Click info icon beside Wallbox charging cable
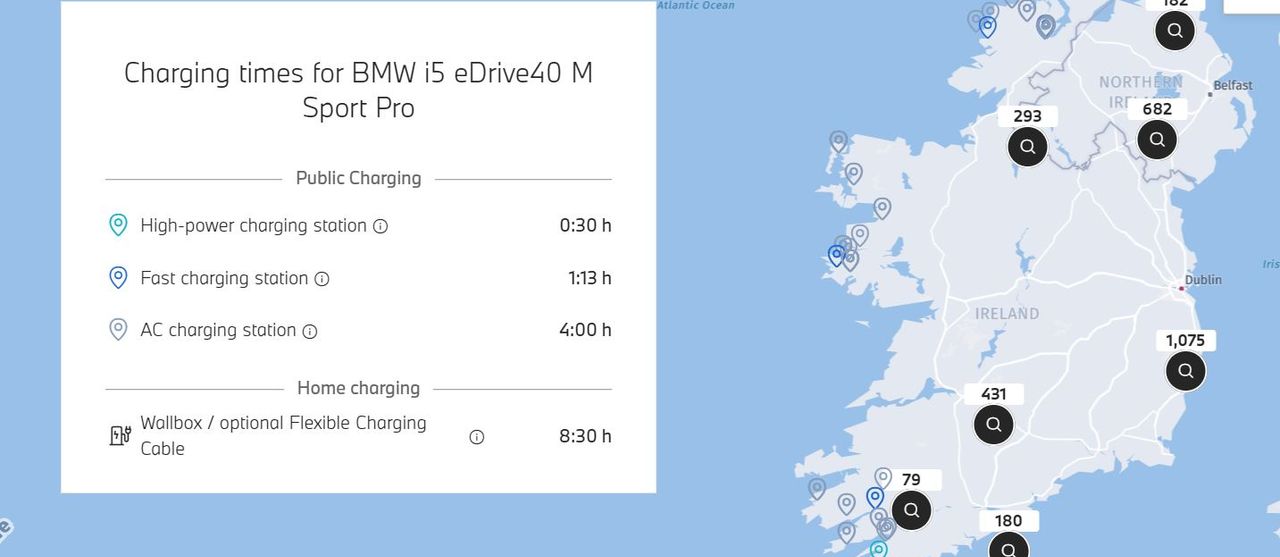 pos(477,436)
